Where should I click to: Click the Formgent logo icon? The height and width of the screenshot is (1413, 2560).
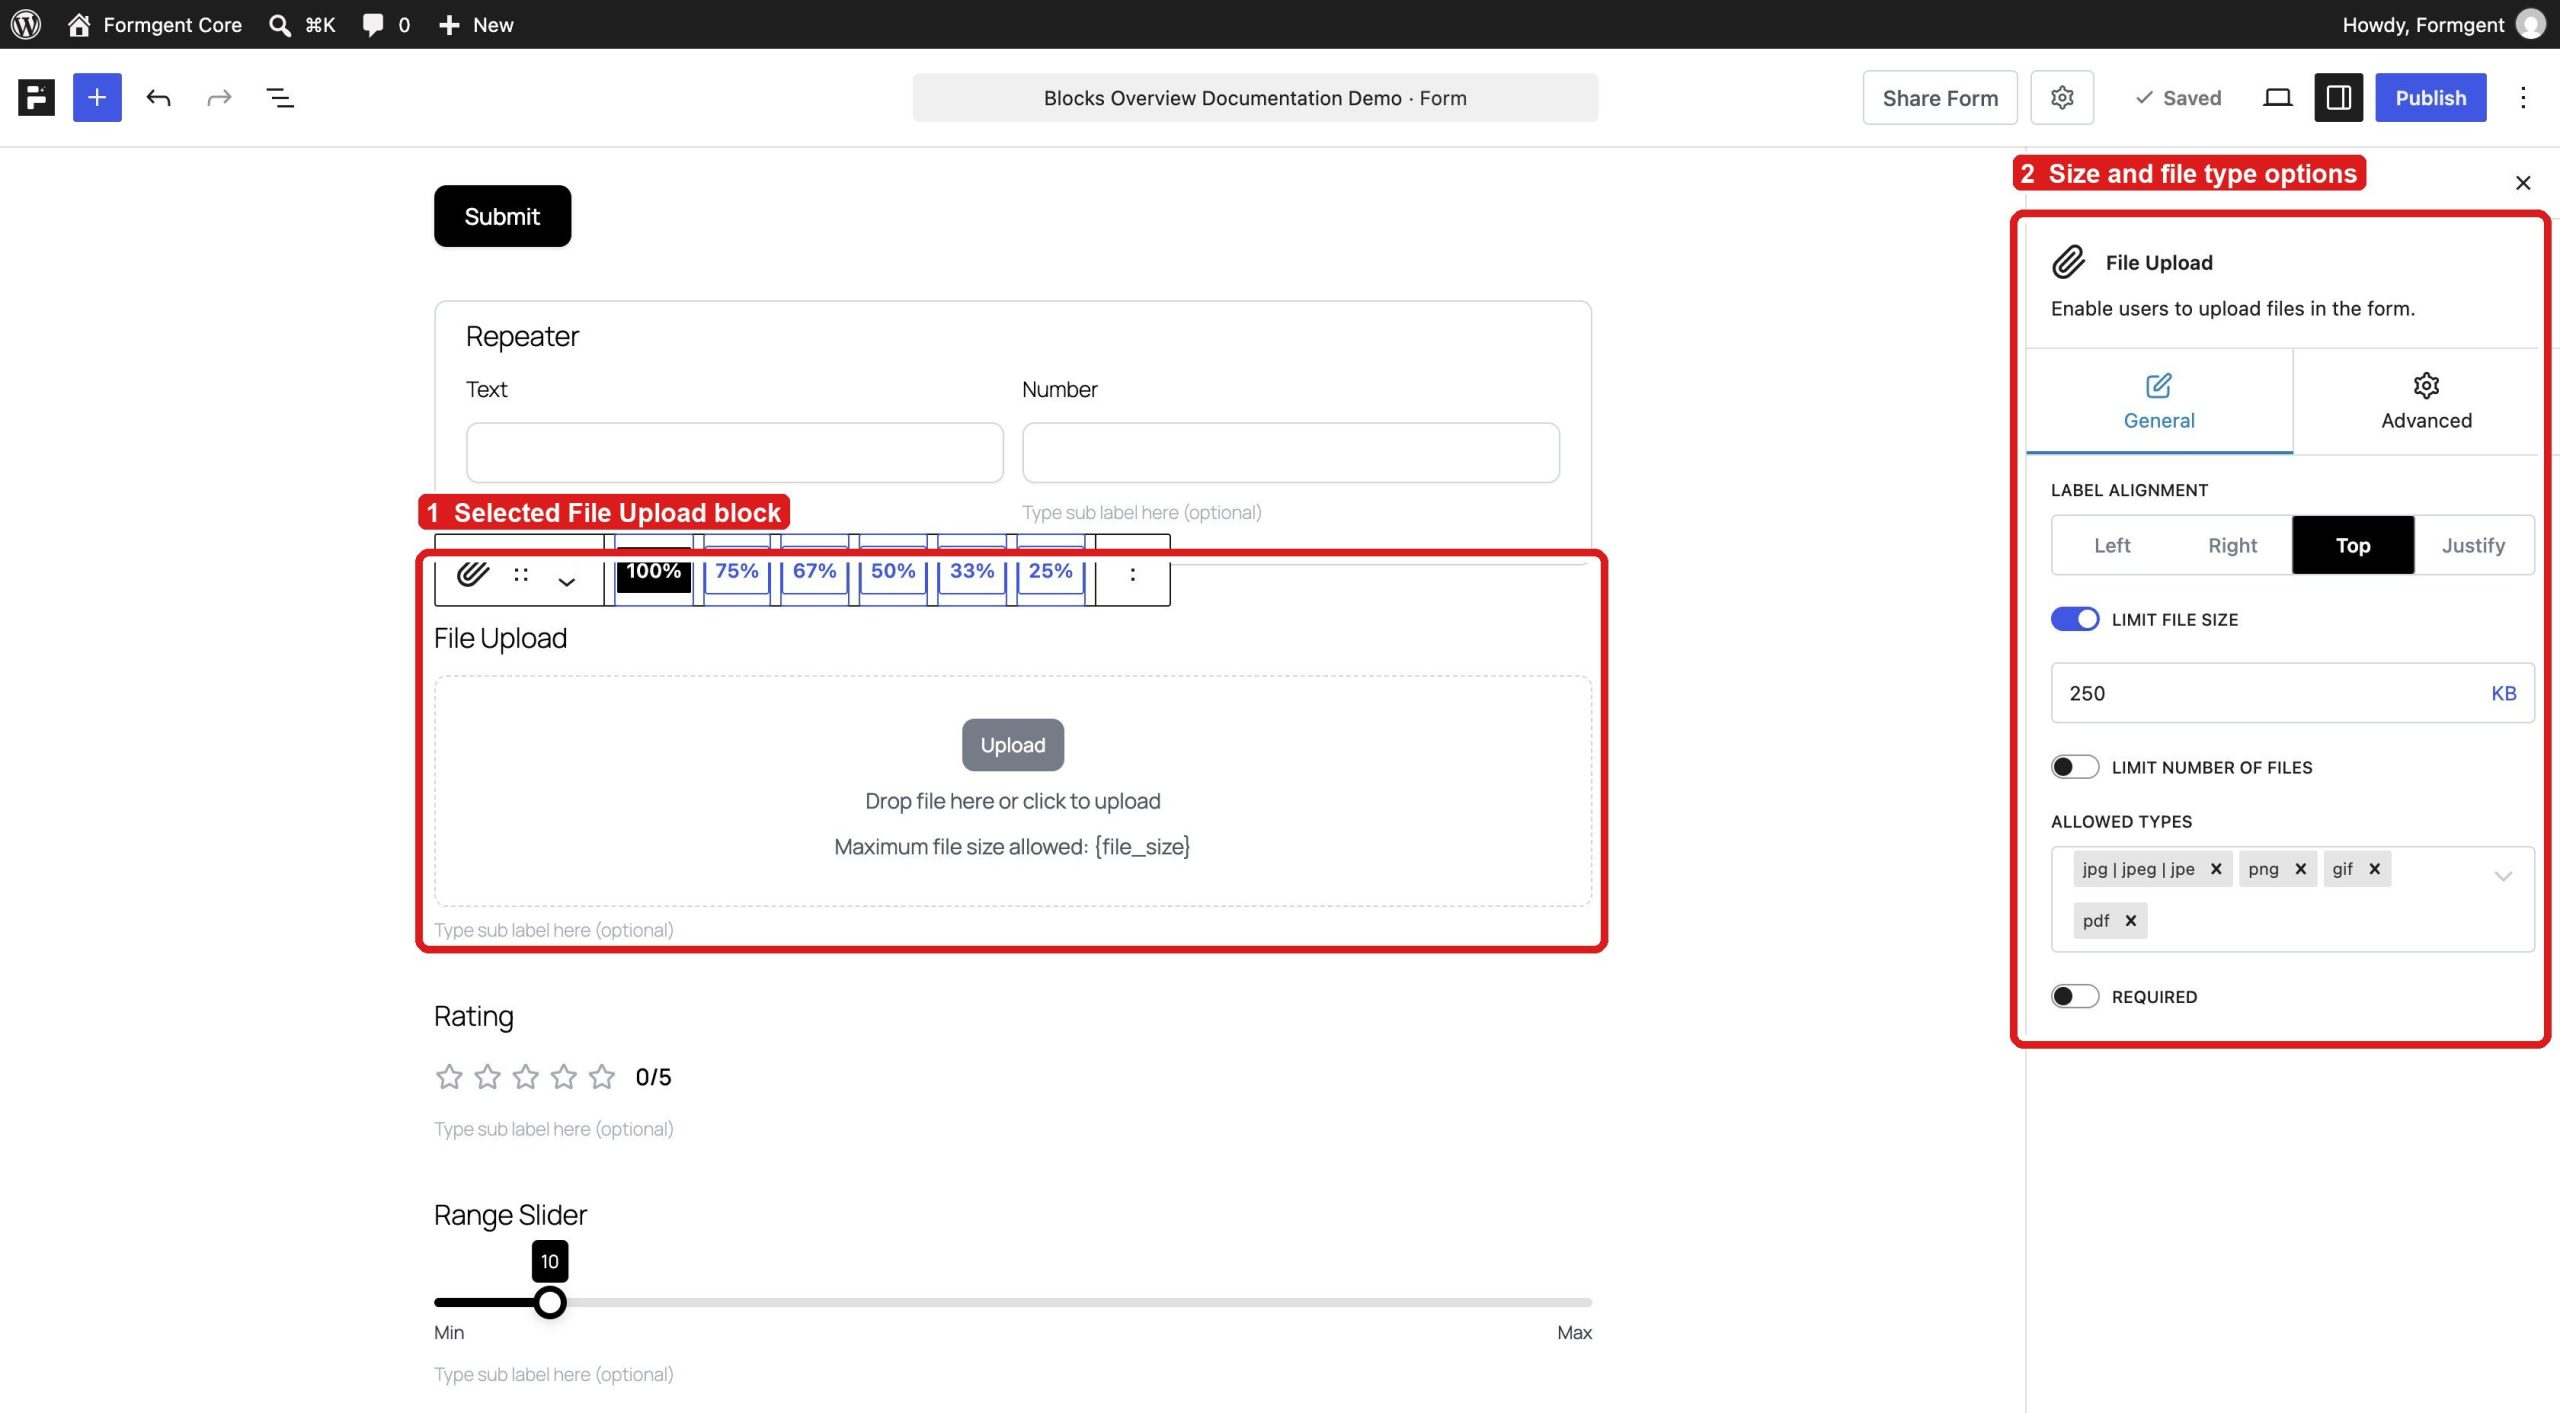(x=36, y=97)
